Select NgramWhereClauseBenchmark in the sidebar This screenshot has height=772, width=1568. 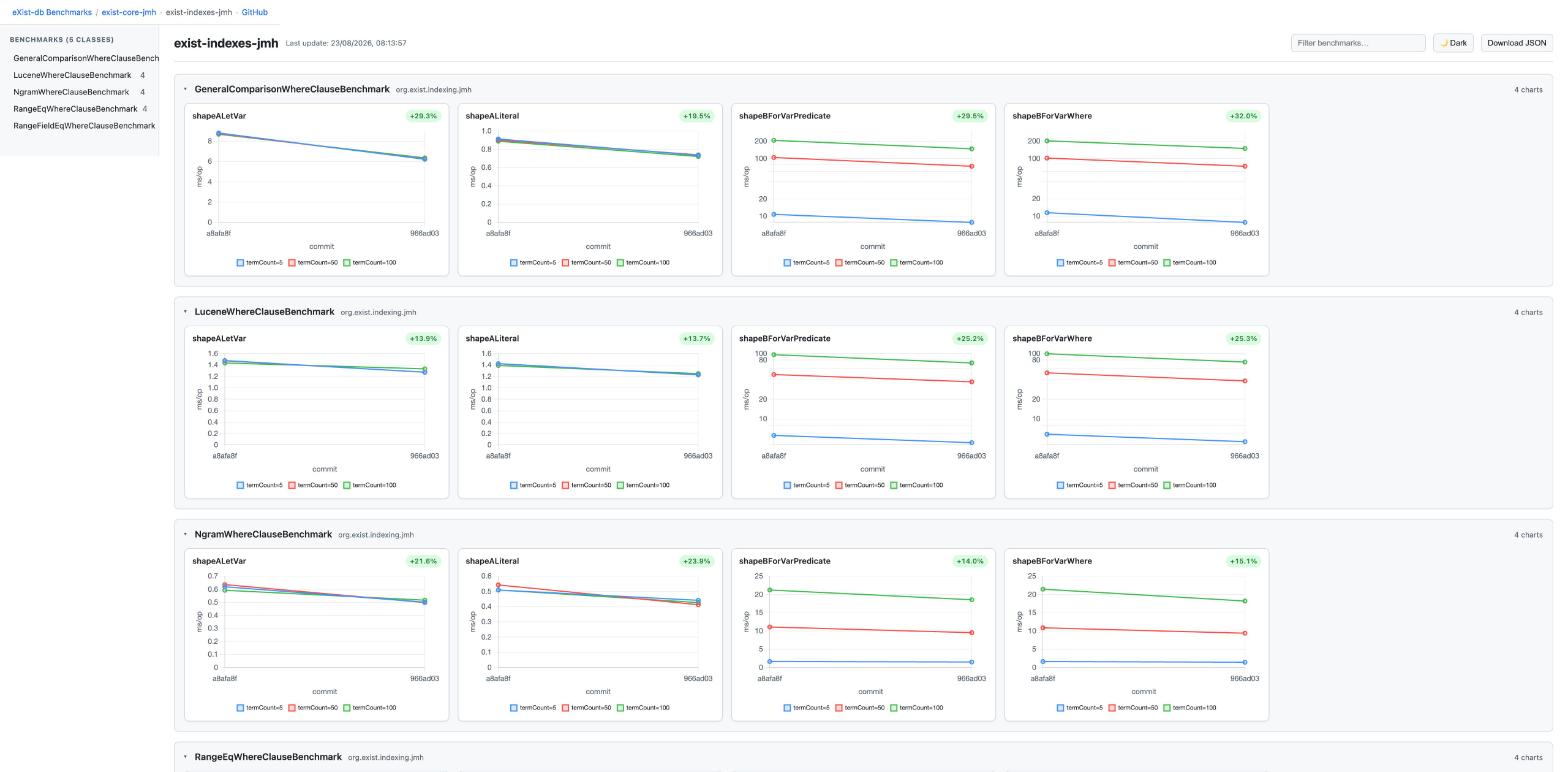point(80,92)
